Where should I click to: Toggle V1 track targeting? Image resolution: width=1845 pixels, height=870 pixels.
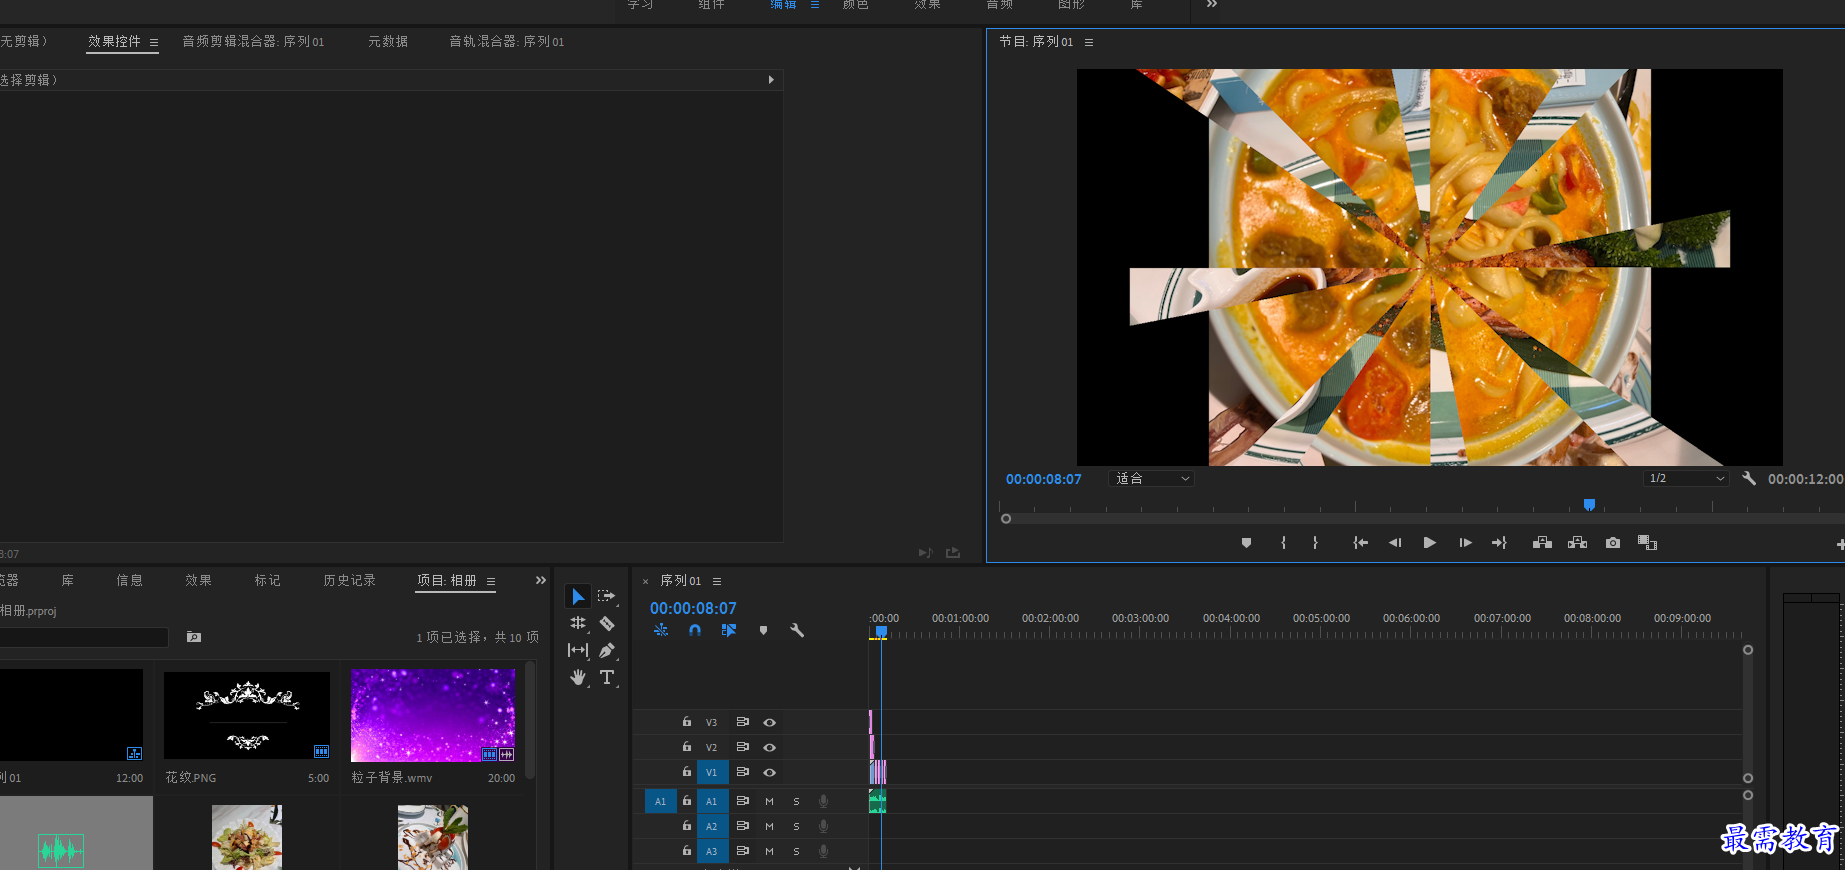coord(712,772)
